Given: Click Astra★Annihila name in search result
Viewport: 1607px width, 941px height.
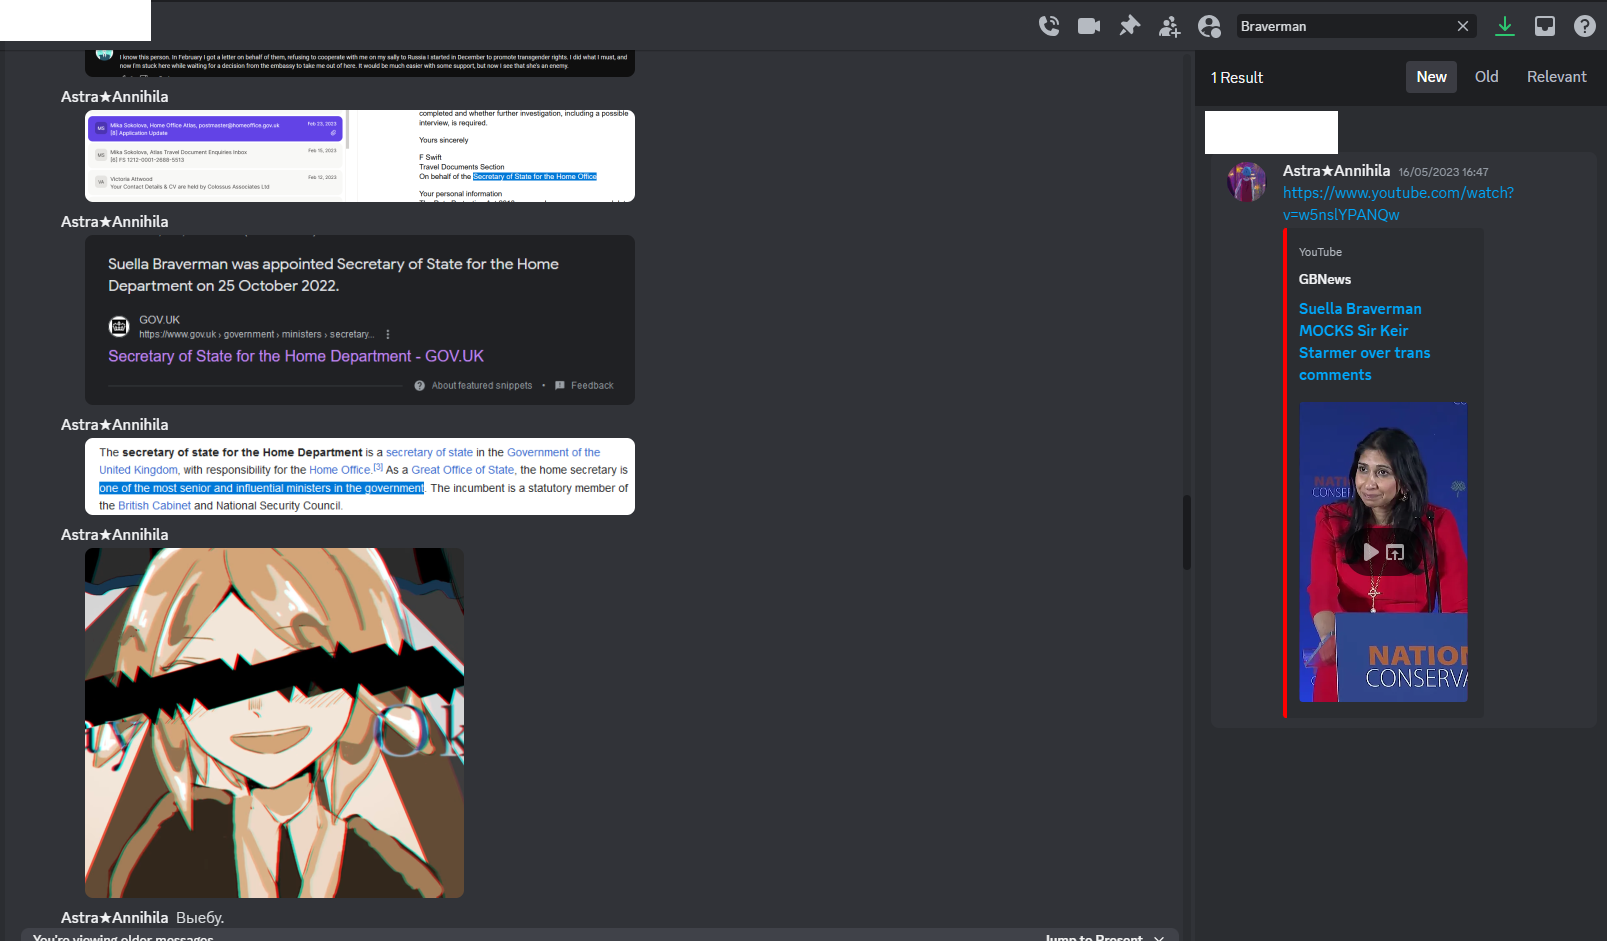Looking at the screenshot, I should coord(1336,171).
